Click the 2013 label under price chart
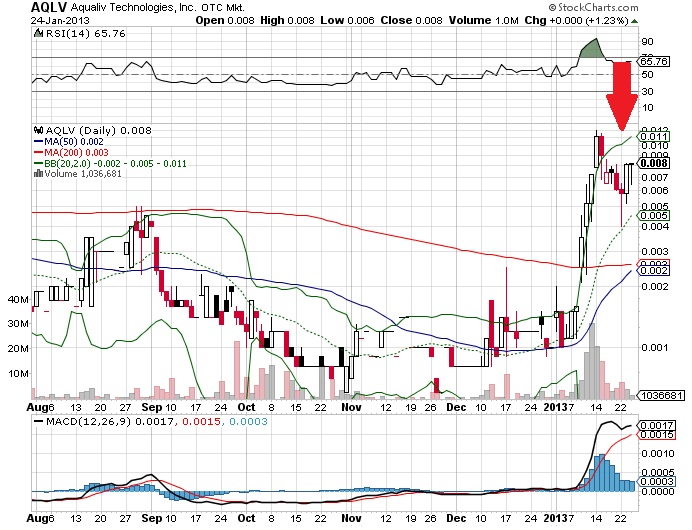The image size is (692, 530). pos(555,407)
